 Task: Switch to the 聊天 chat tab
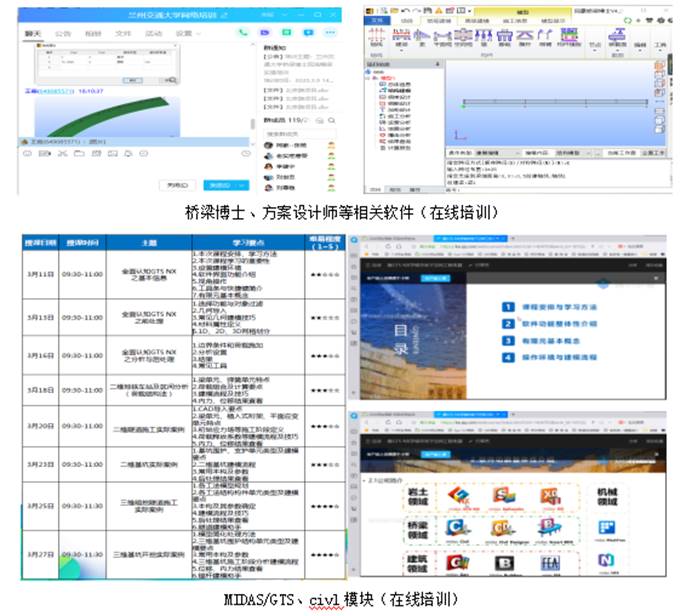[31, 33]
